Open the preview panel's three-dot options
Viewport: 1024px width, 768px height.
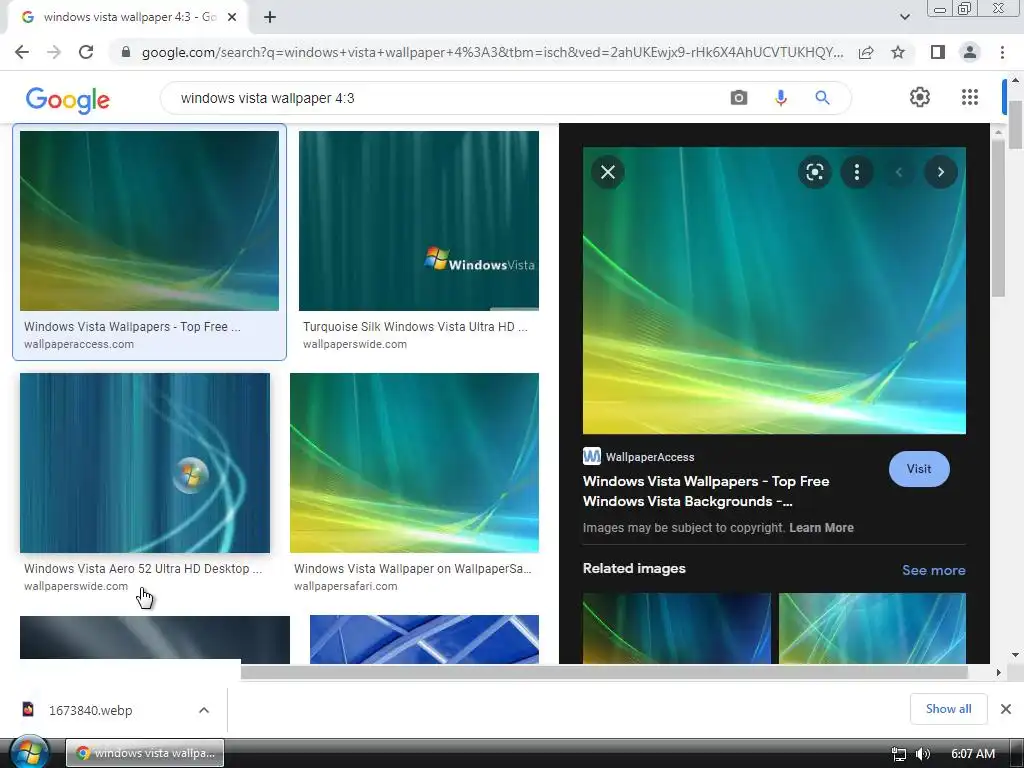tap(857, 172)
